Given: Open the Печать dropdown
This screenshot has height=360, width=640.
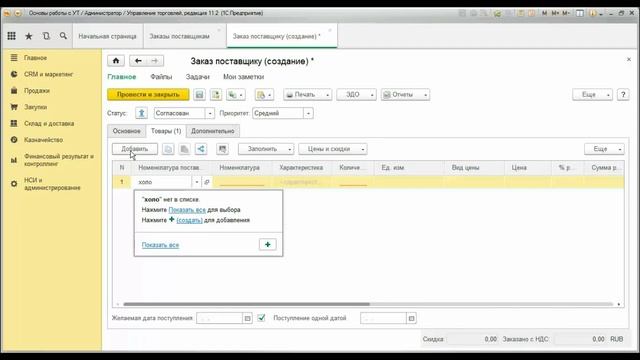Looking at the screenshot, I should pyautogui.click(x=308, y=95).
